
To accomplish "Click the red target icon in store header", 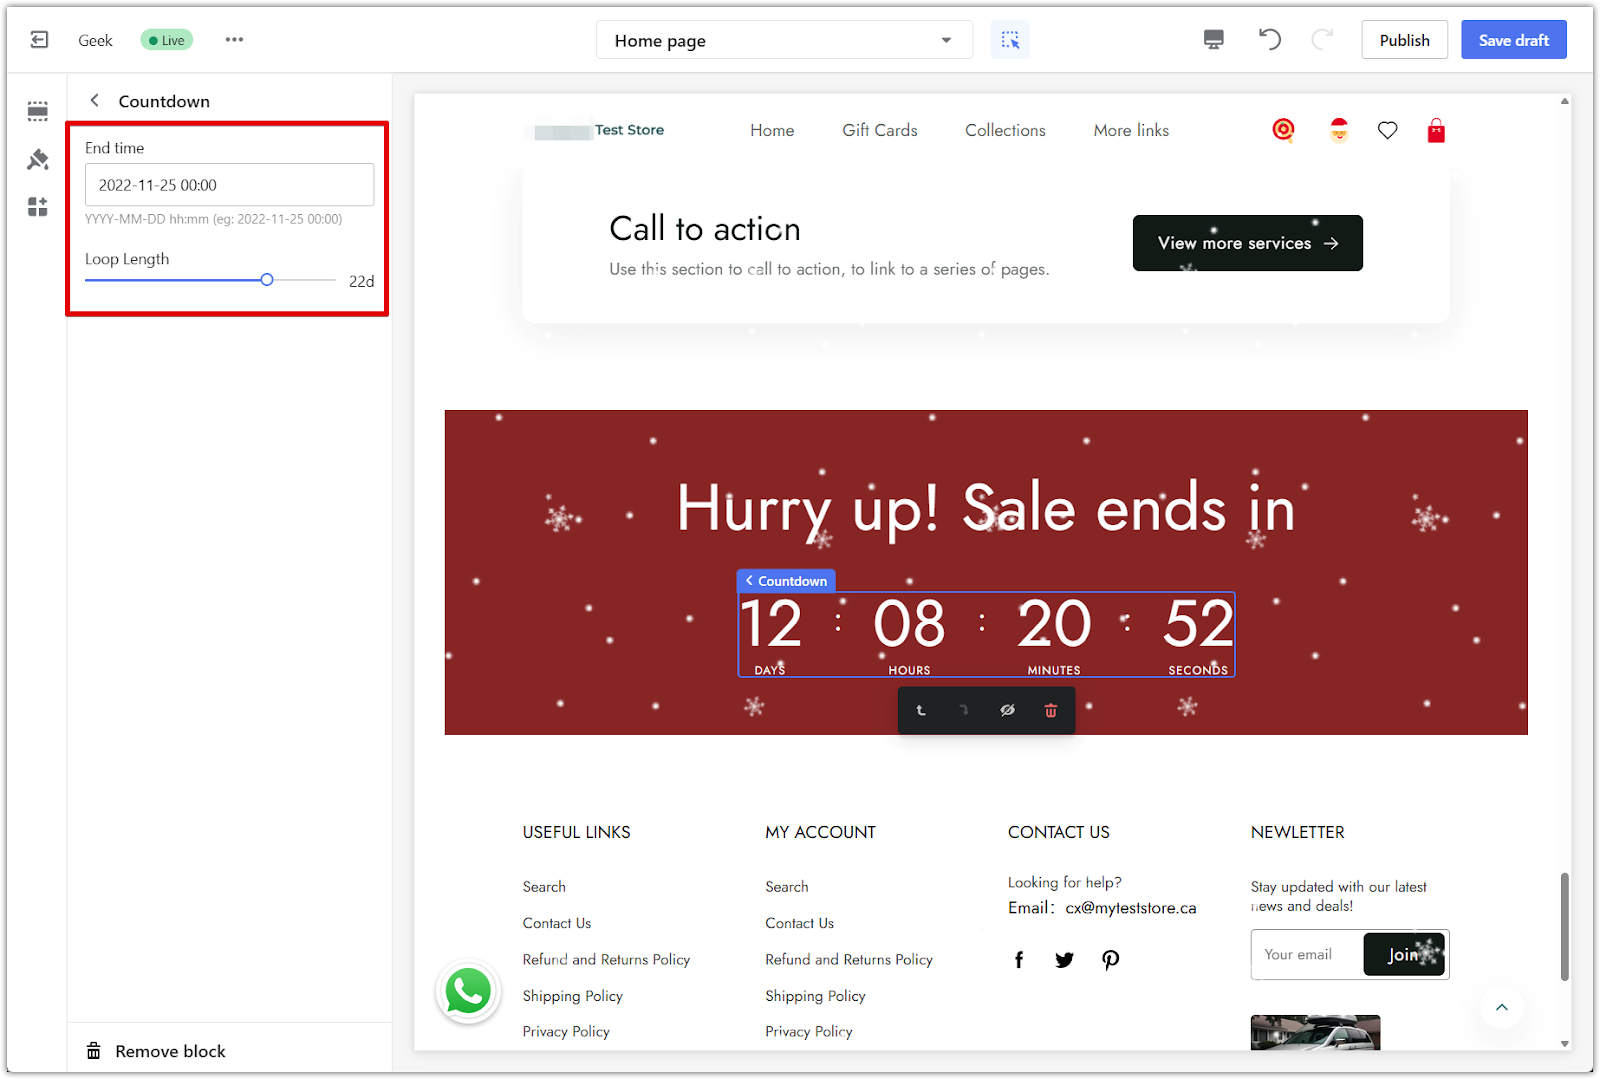I will (1283, 130).
